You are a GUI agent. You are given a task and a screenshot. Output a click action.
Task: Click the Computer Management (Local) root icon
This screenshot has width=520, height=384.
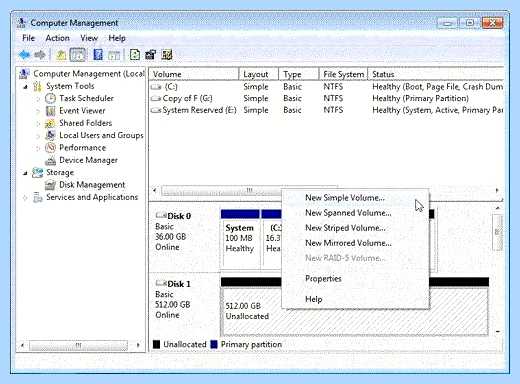(x=25, y=73)
